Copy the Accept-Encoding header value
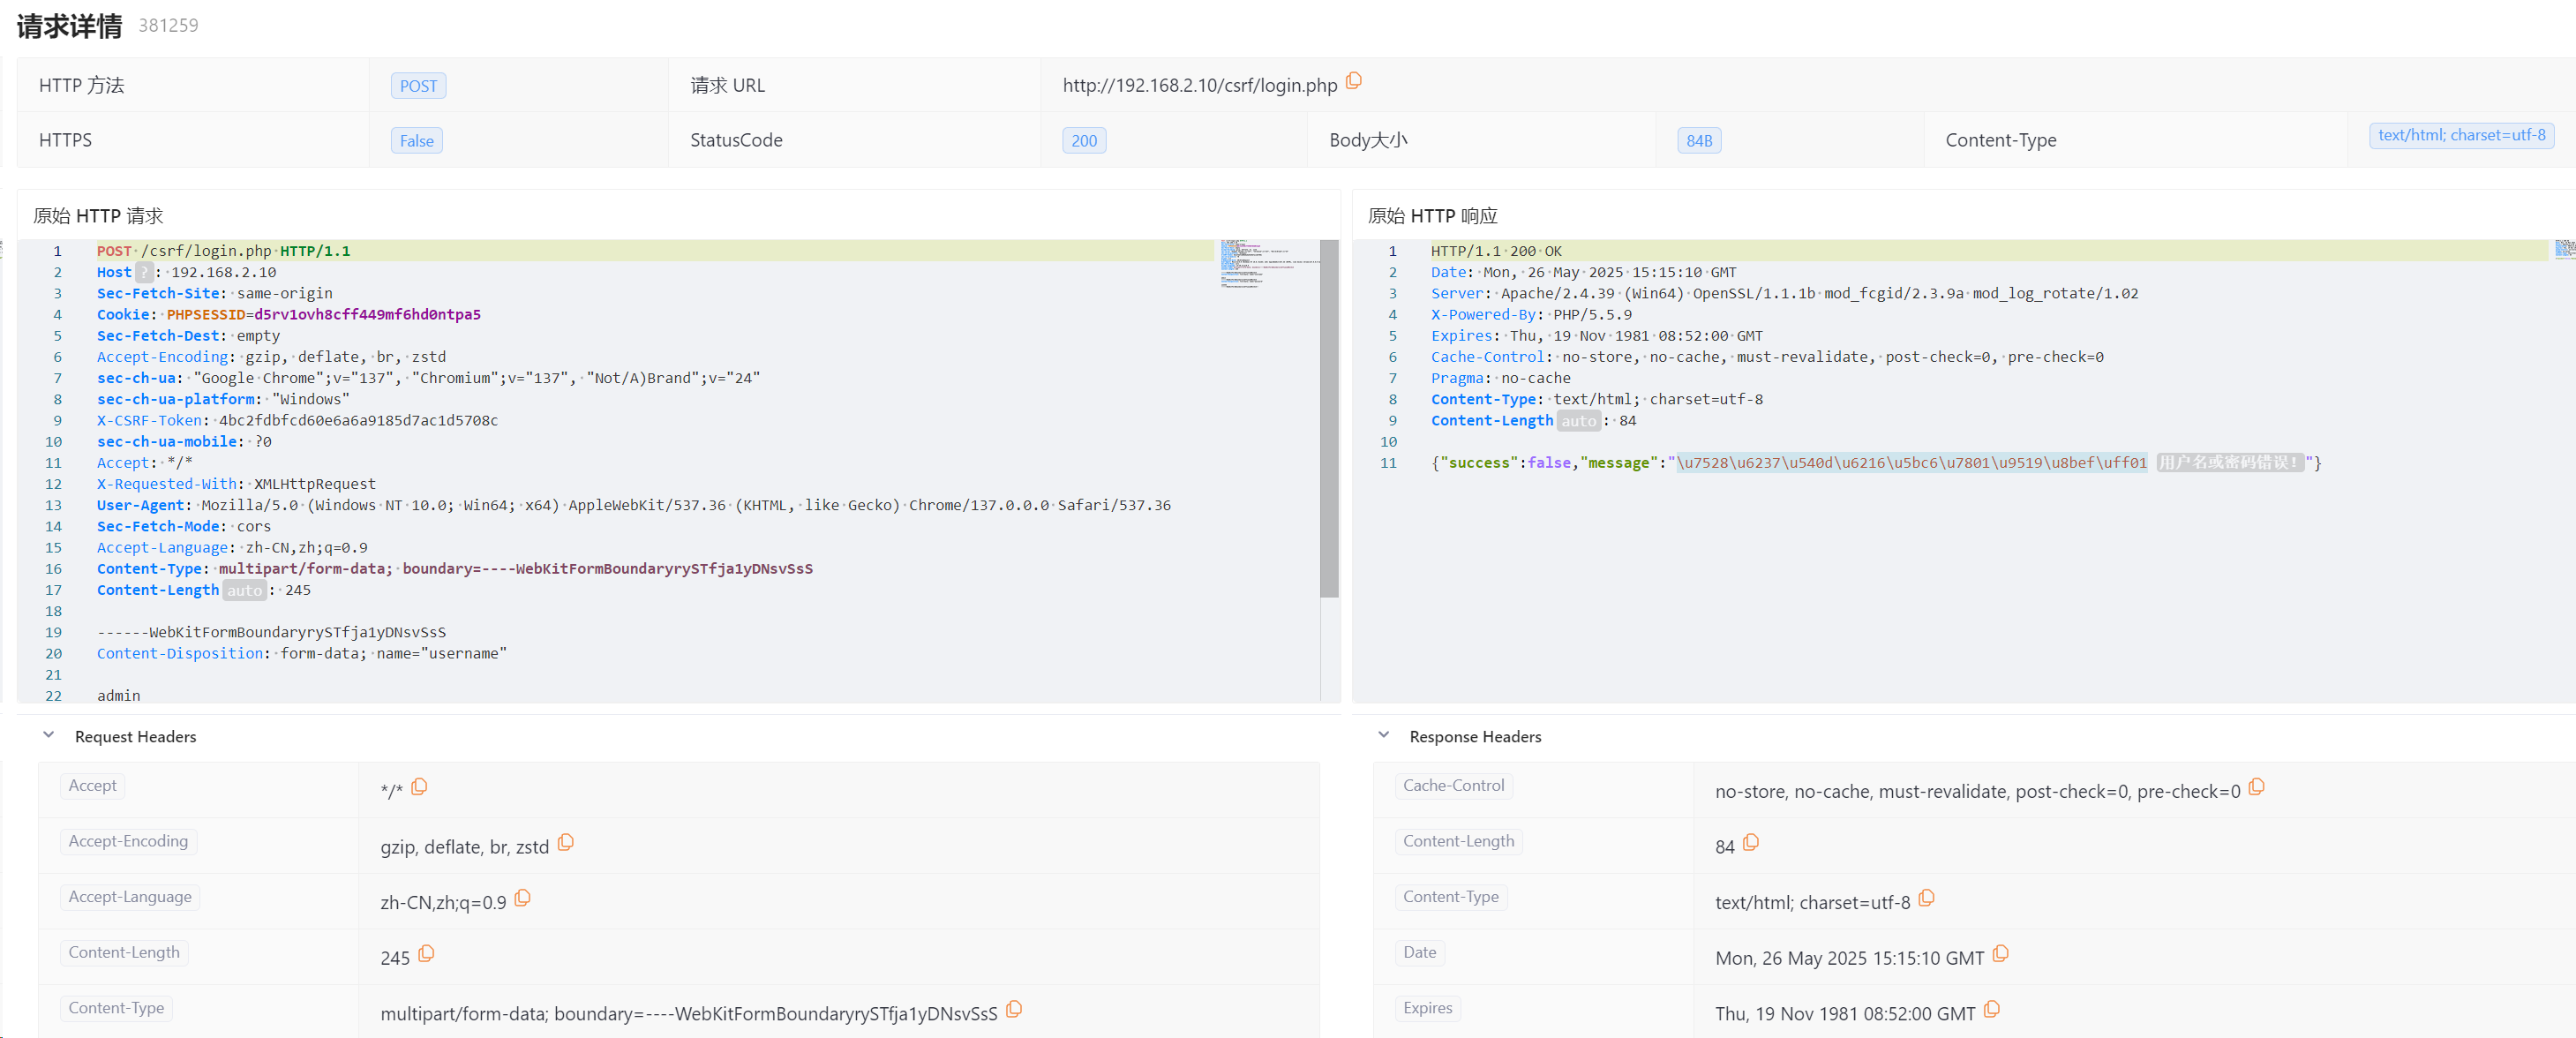Image resolution: width=2576 pixels, height=1038 pixels. pyautogui.click(x=566, y=843)
